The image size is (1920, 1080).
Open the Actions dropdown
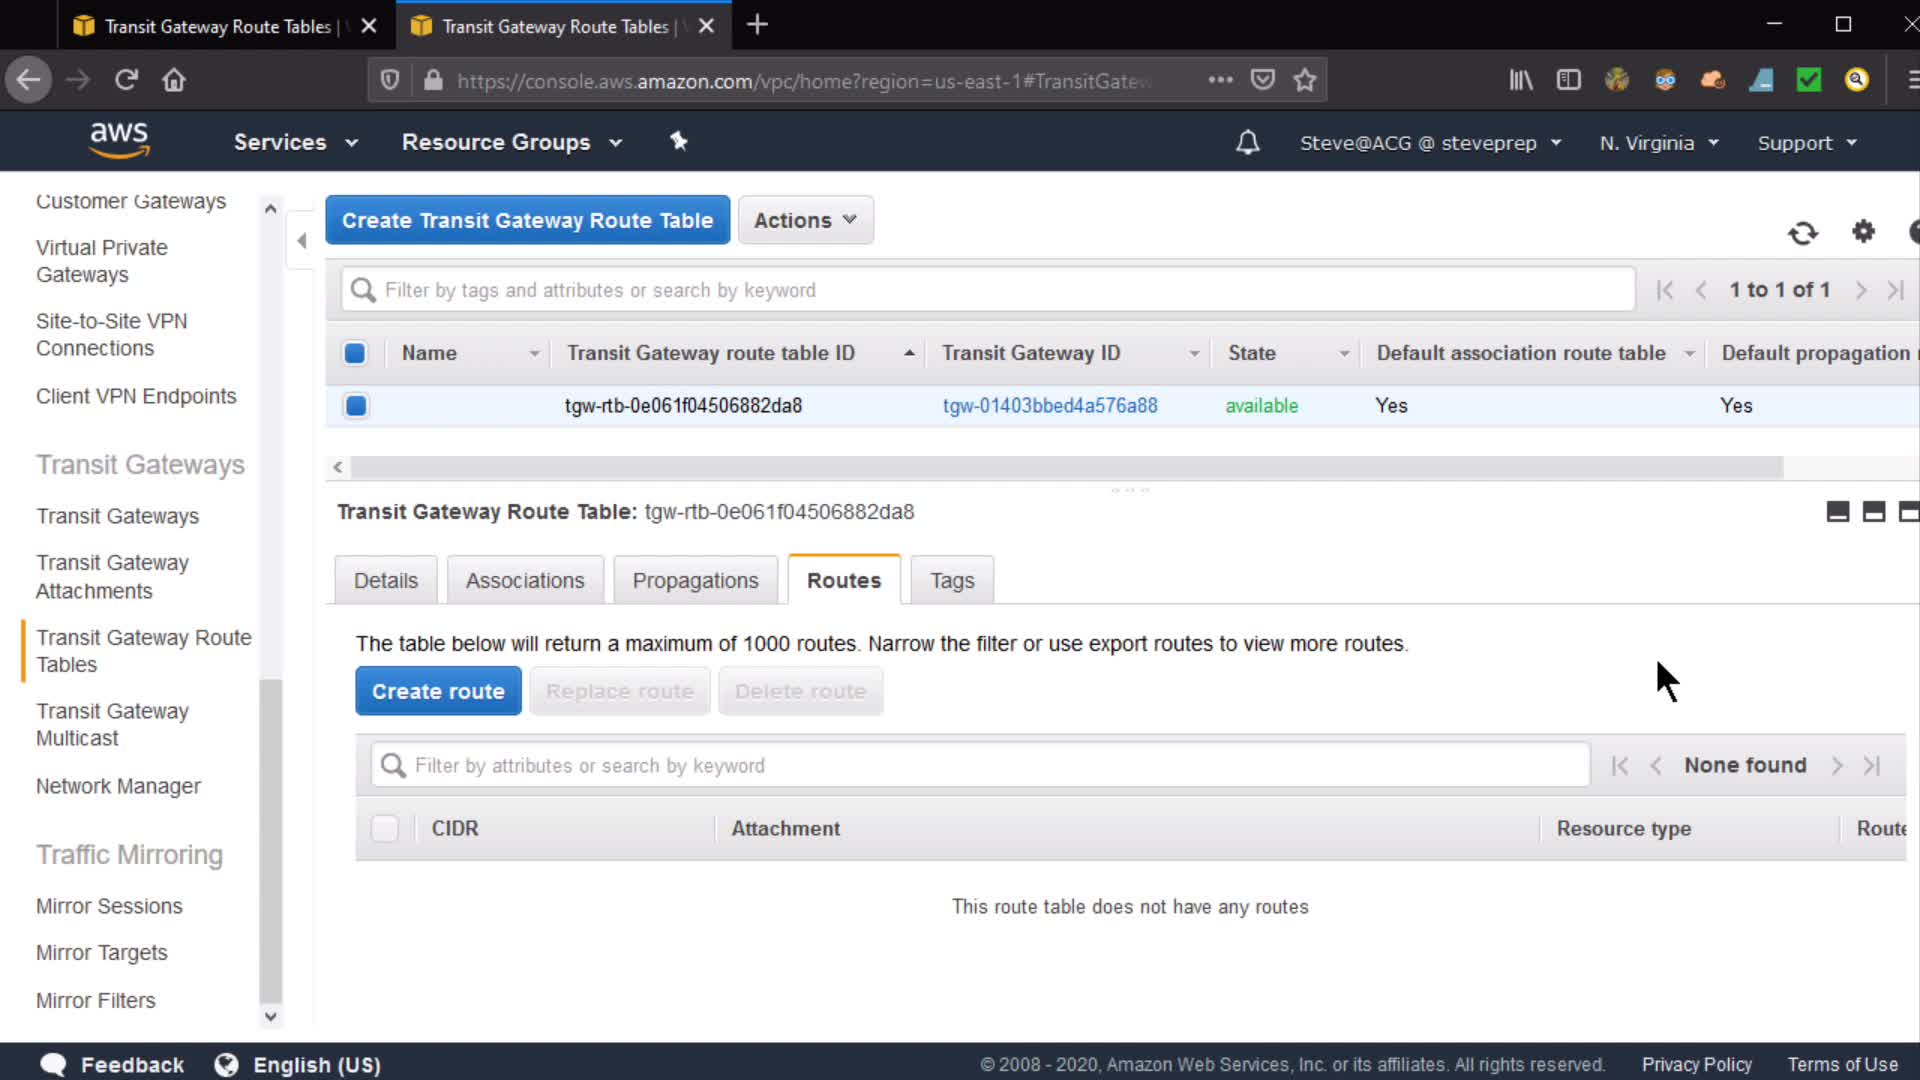(x=805, y=220)
